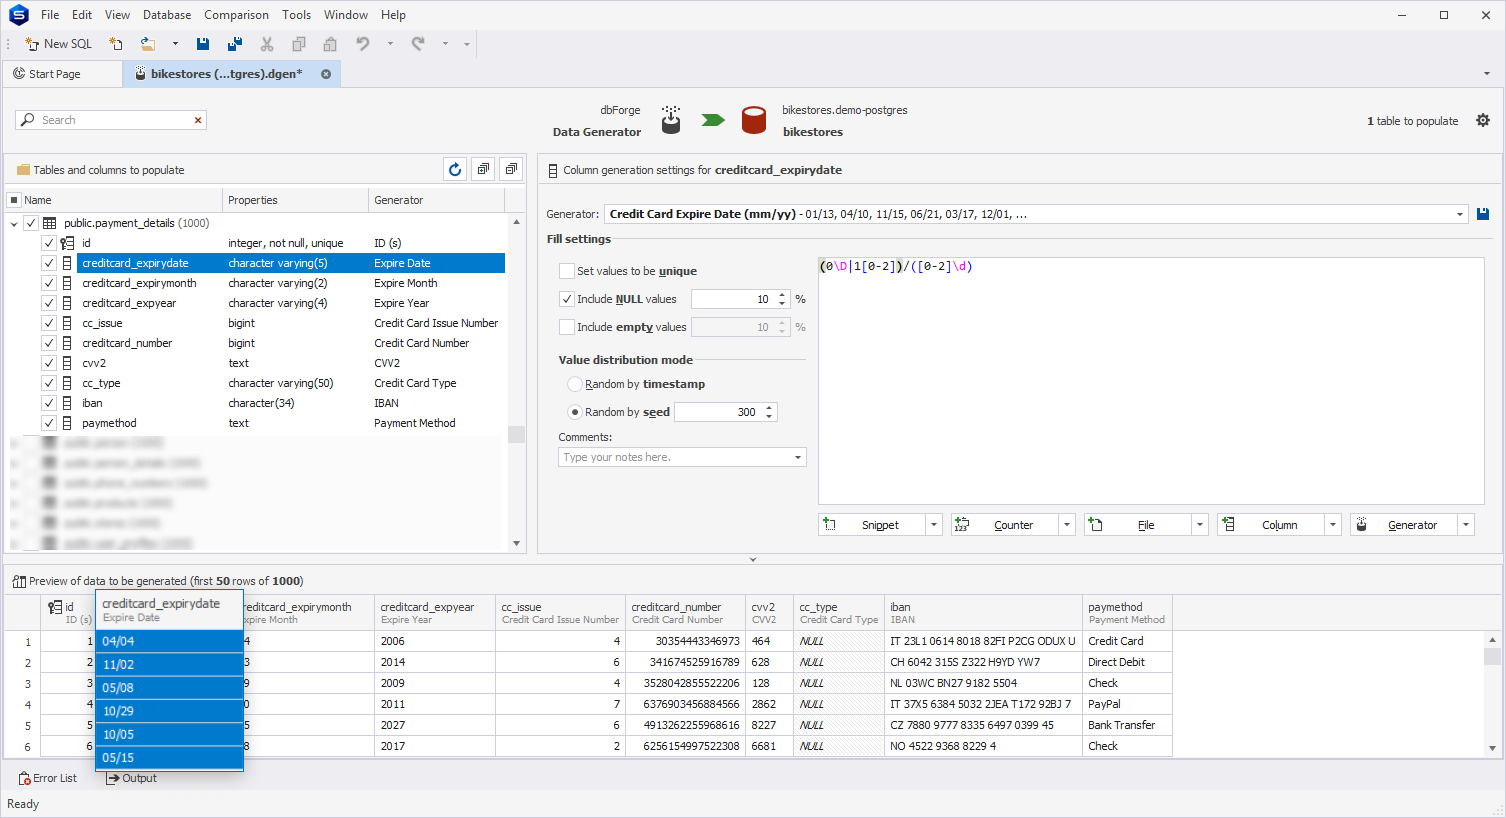Click the Snippet button

[872, 525]
